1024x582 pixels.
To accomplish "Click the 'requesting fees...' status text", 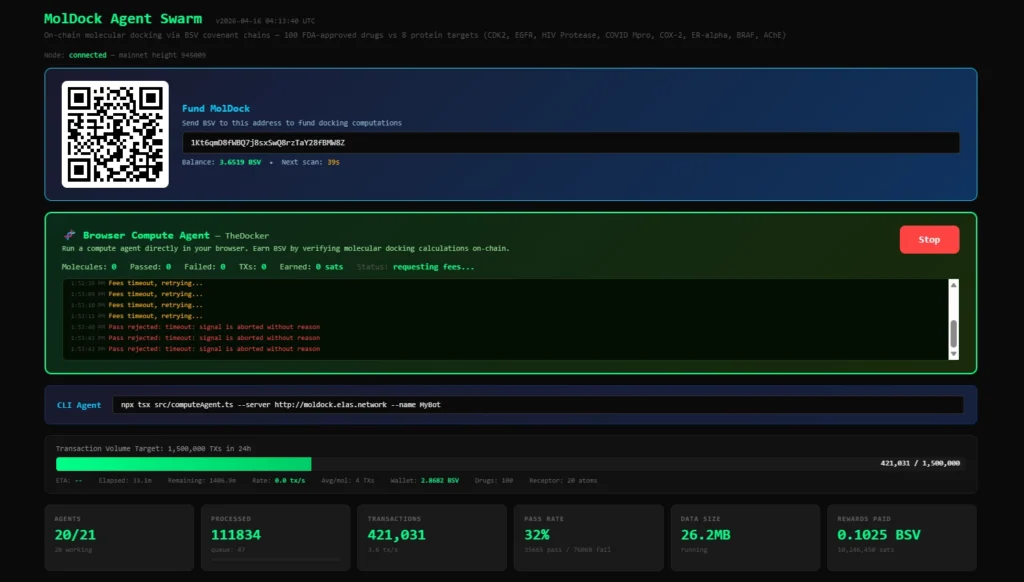I will tap(433, 267).
